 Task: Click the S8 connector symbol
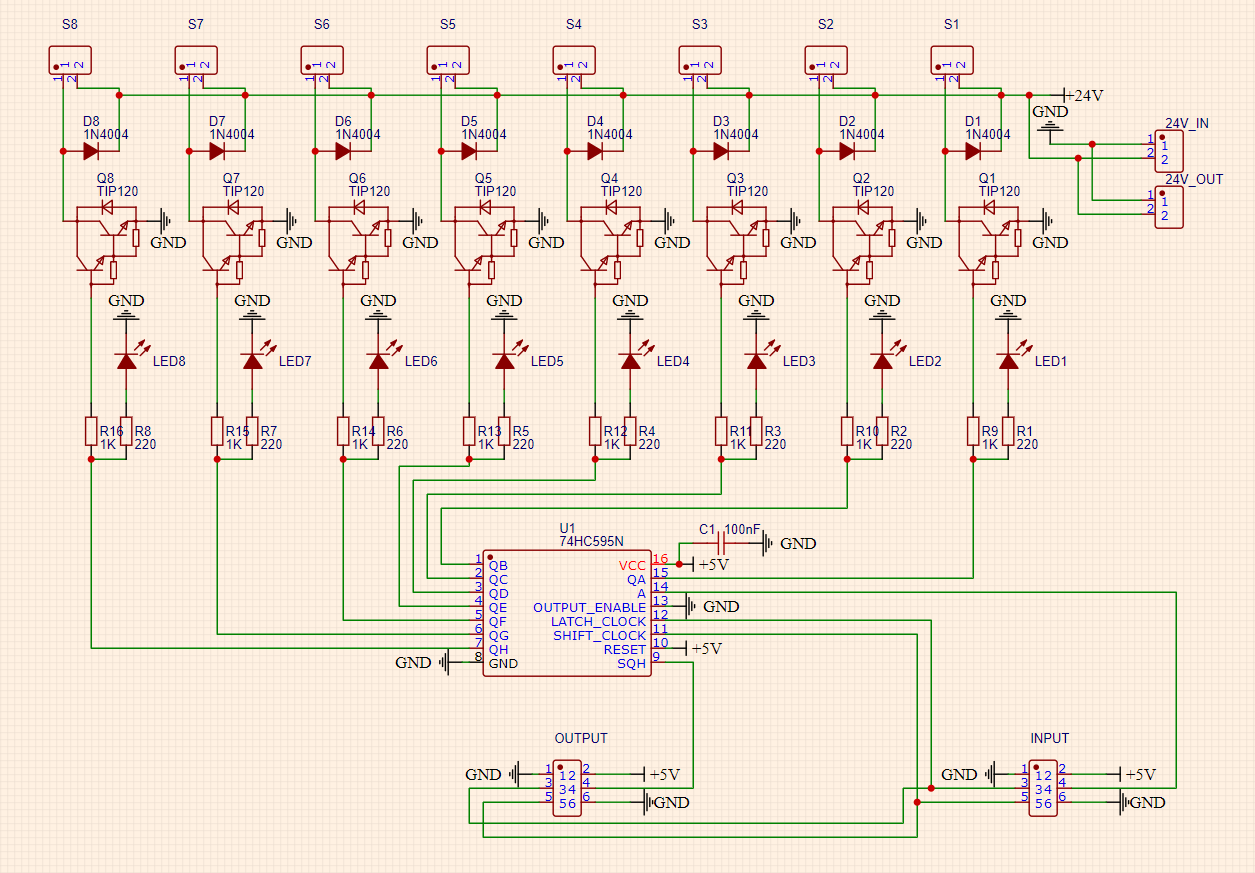click(70, 59)
